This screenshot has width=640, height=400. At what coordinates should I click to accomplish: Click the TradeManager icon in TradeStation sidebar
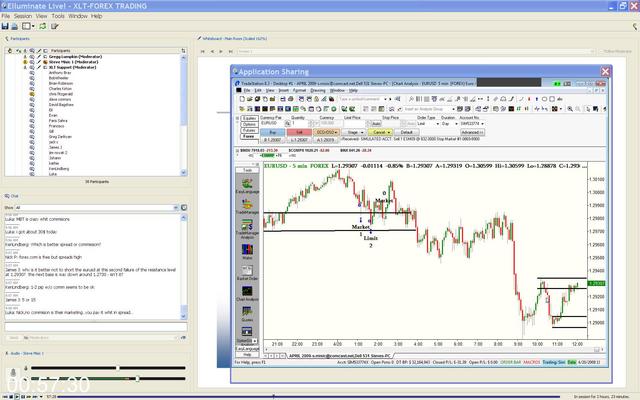(x=247, y=204)
